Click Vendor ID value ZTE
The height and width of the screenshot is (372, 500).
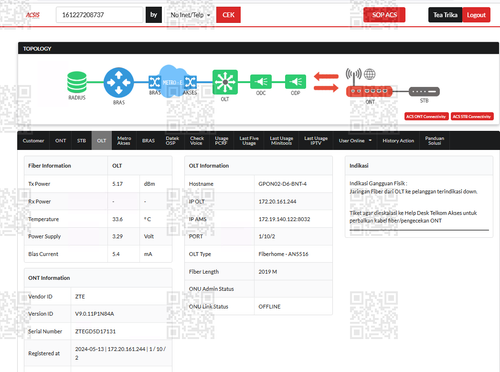[x=80, y=297]
